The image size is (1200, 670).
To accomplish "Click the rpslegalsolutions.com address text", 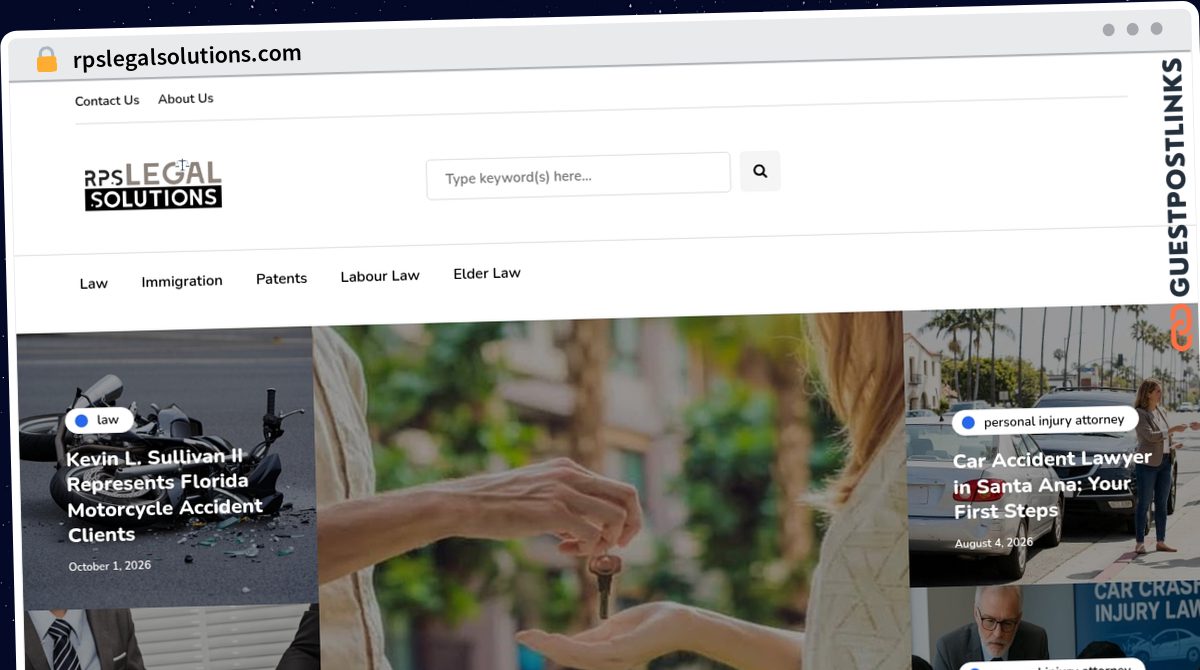I will pos(187,56).
